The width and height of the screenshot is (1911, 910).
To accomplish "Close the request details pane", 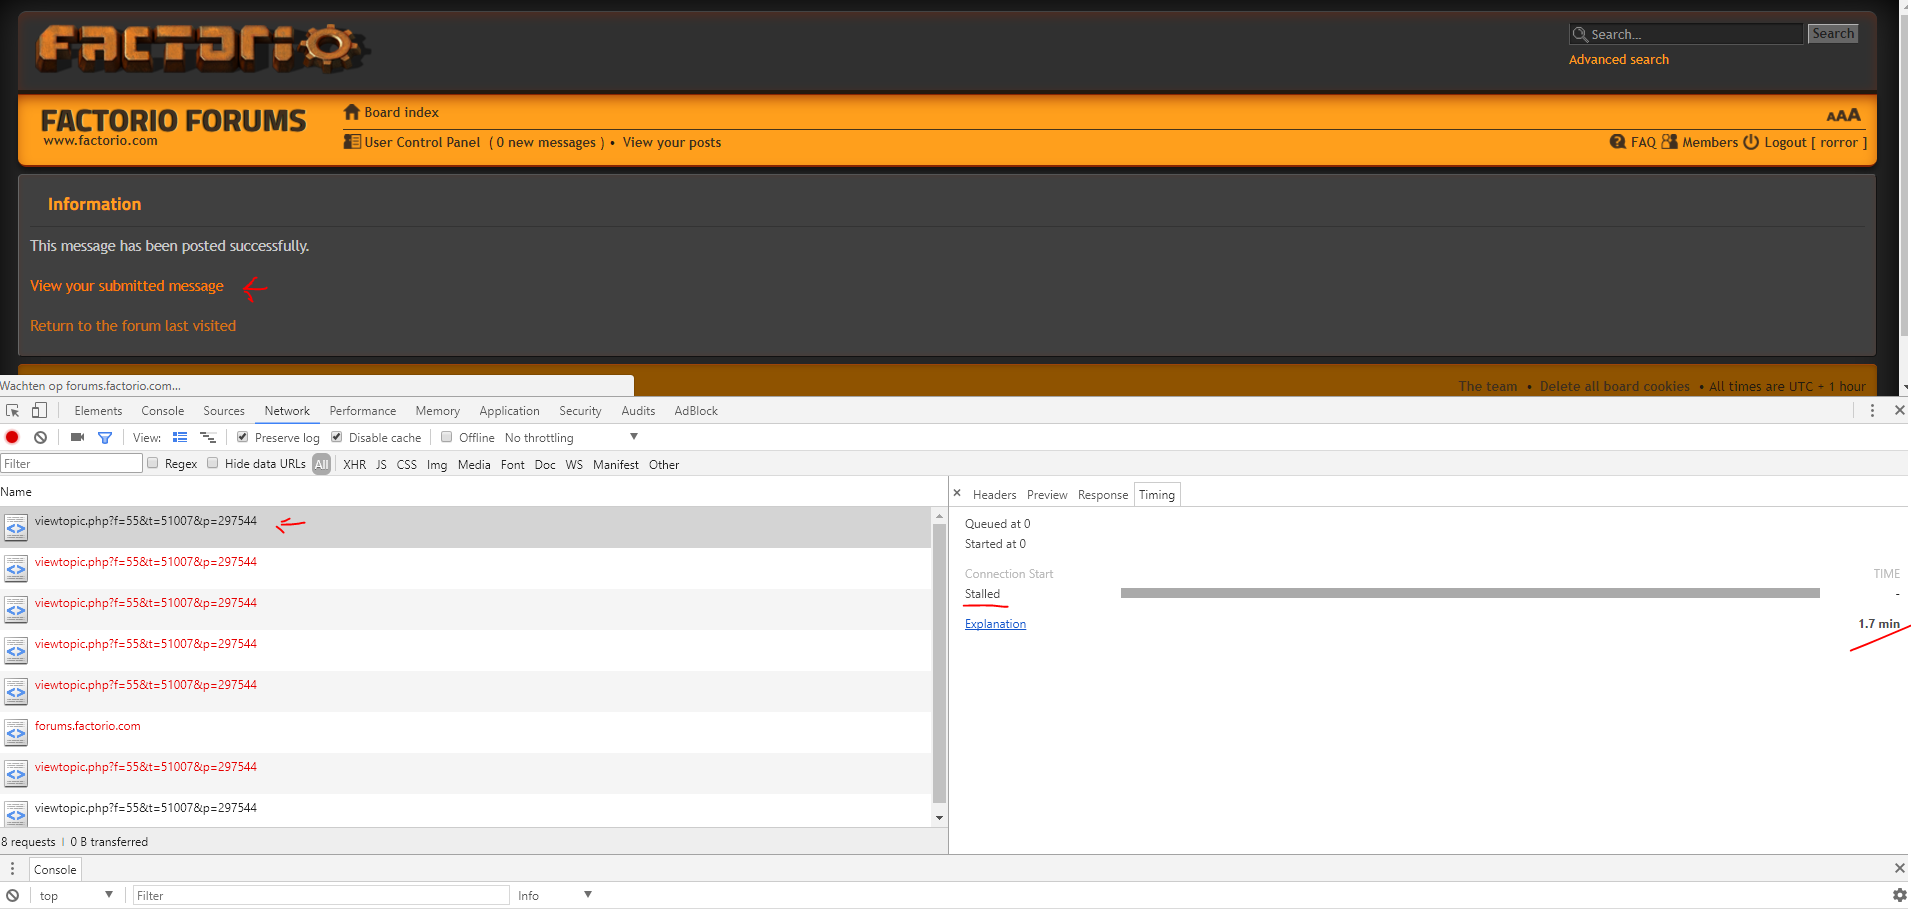I will click(x=957, y=493).
